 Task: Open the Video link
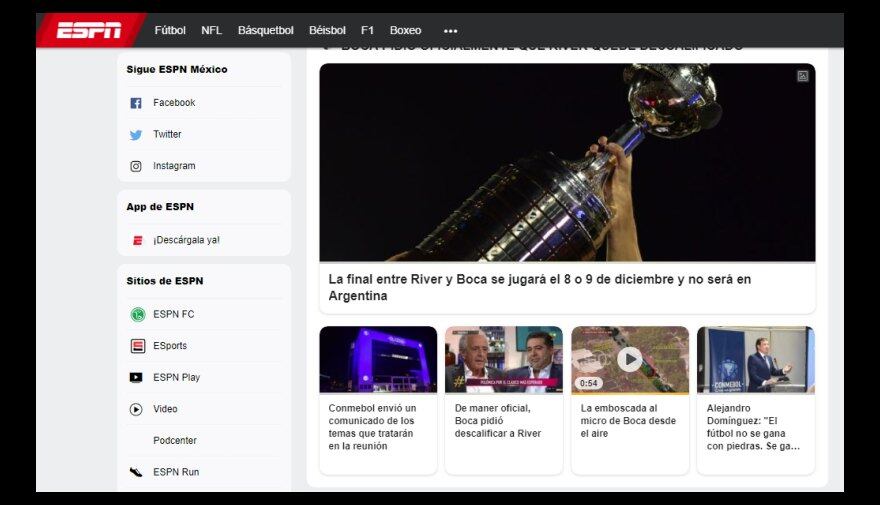[x=165, y=408]
